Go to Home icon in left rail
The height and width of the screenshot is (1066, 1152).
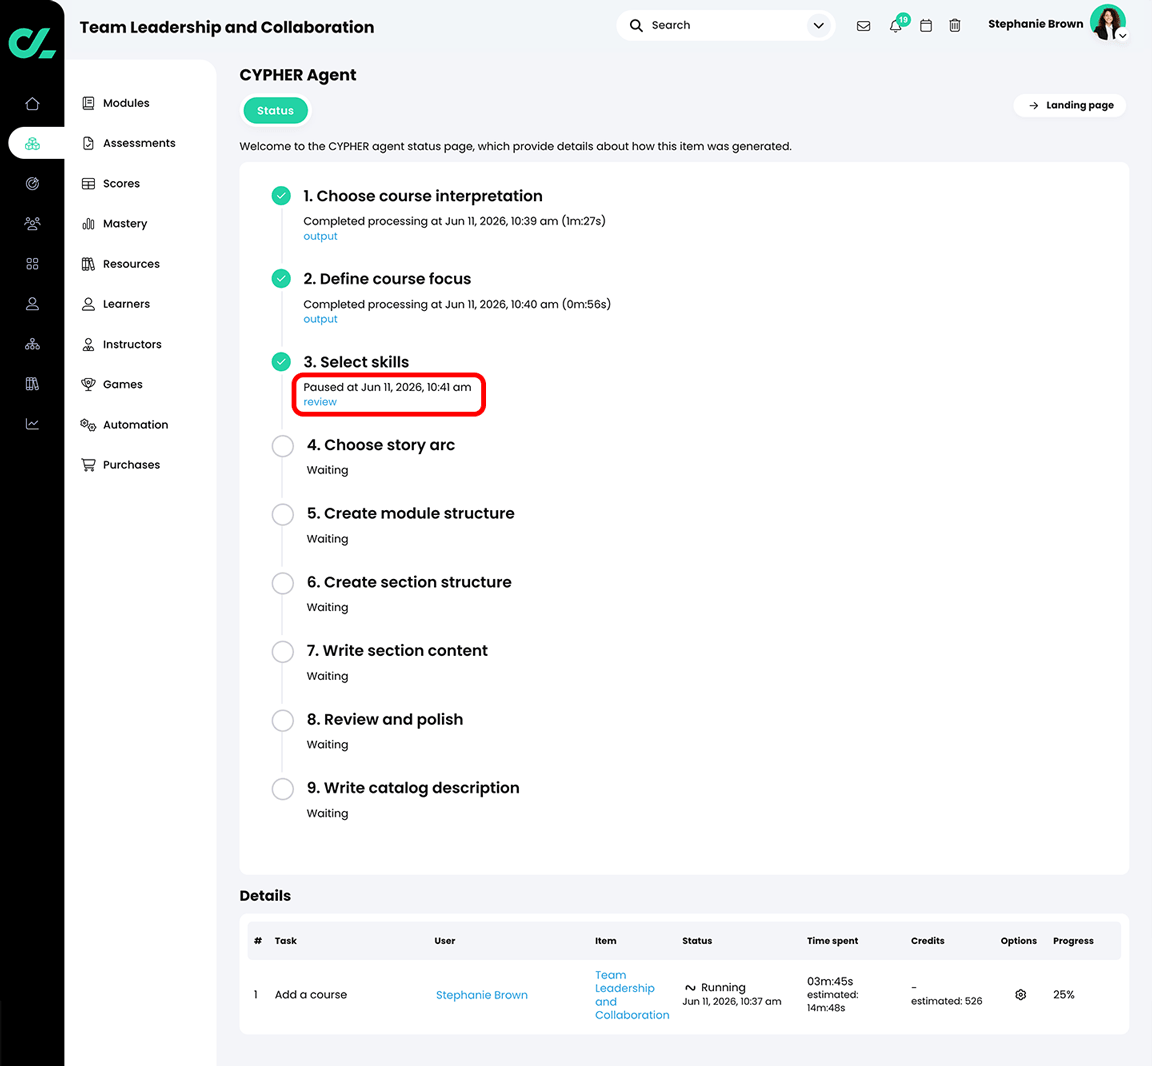click(x=32, y=104)
